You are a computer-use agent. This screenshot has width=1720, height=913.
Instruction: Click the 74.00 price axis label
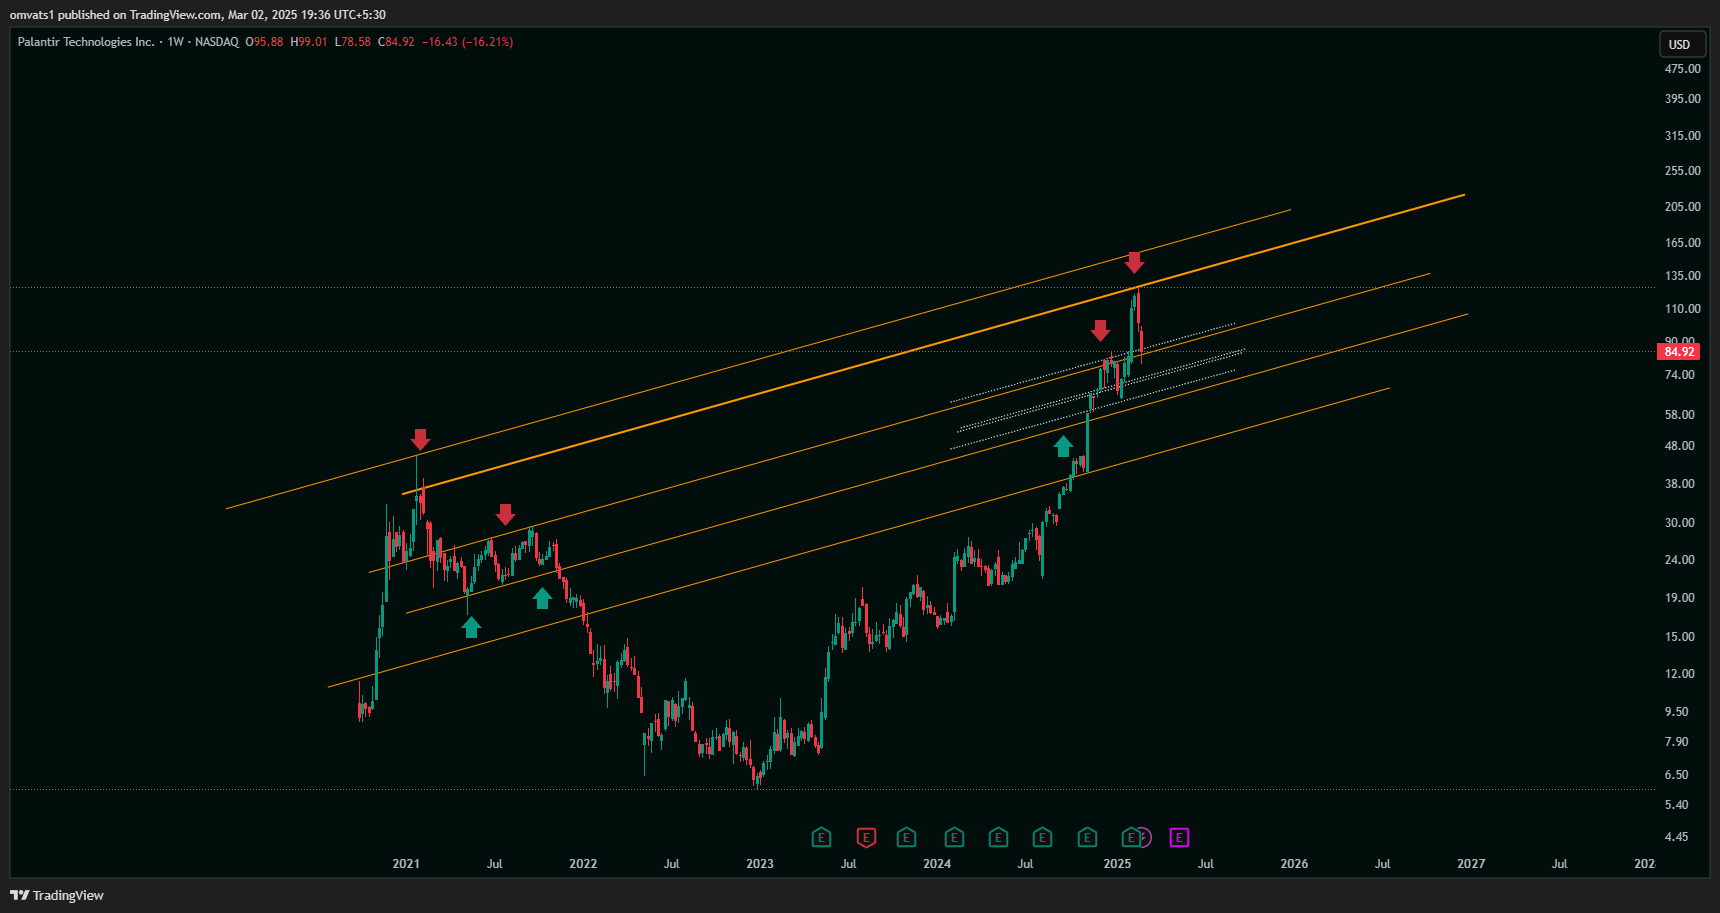(x=1680, y=375)
